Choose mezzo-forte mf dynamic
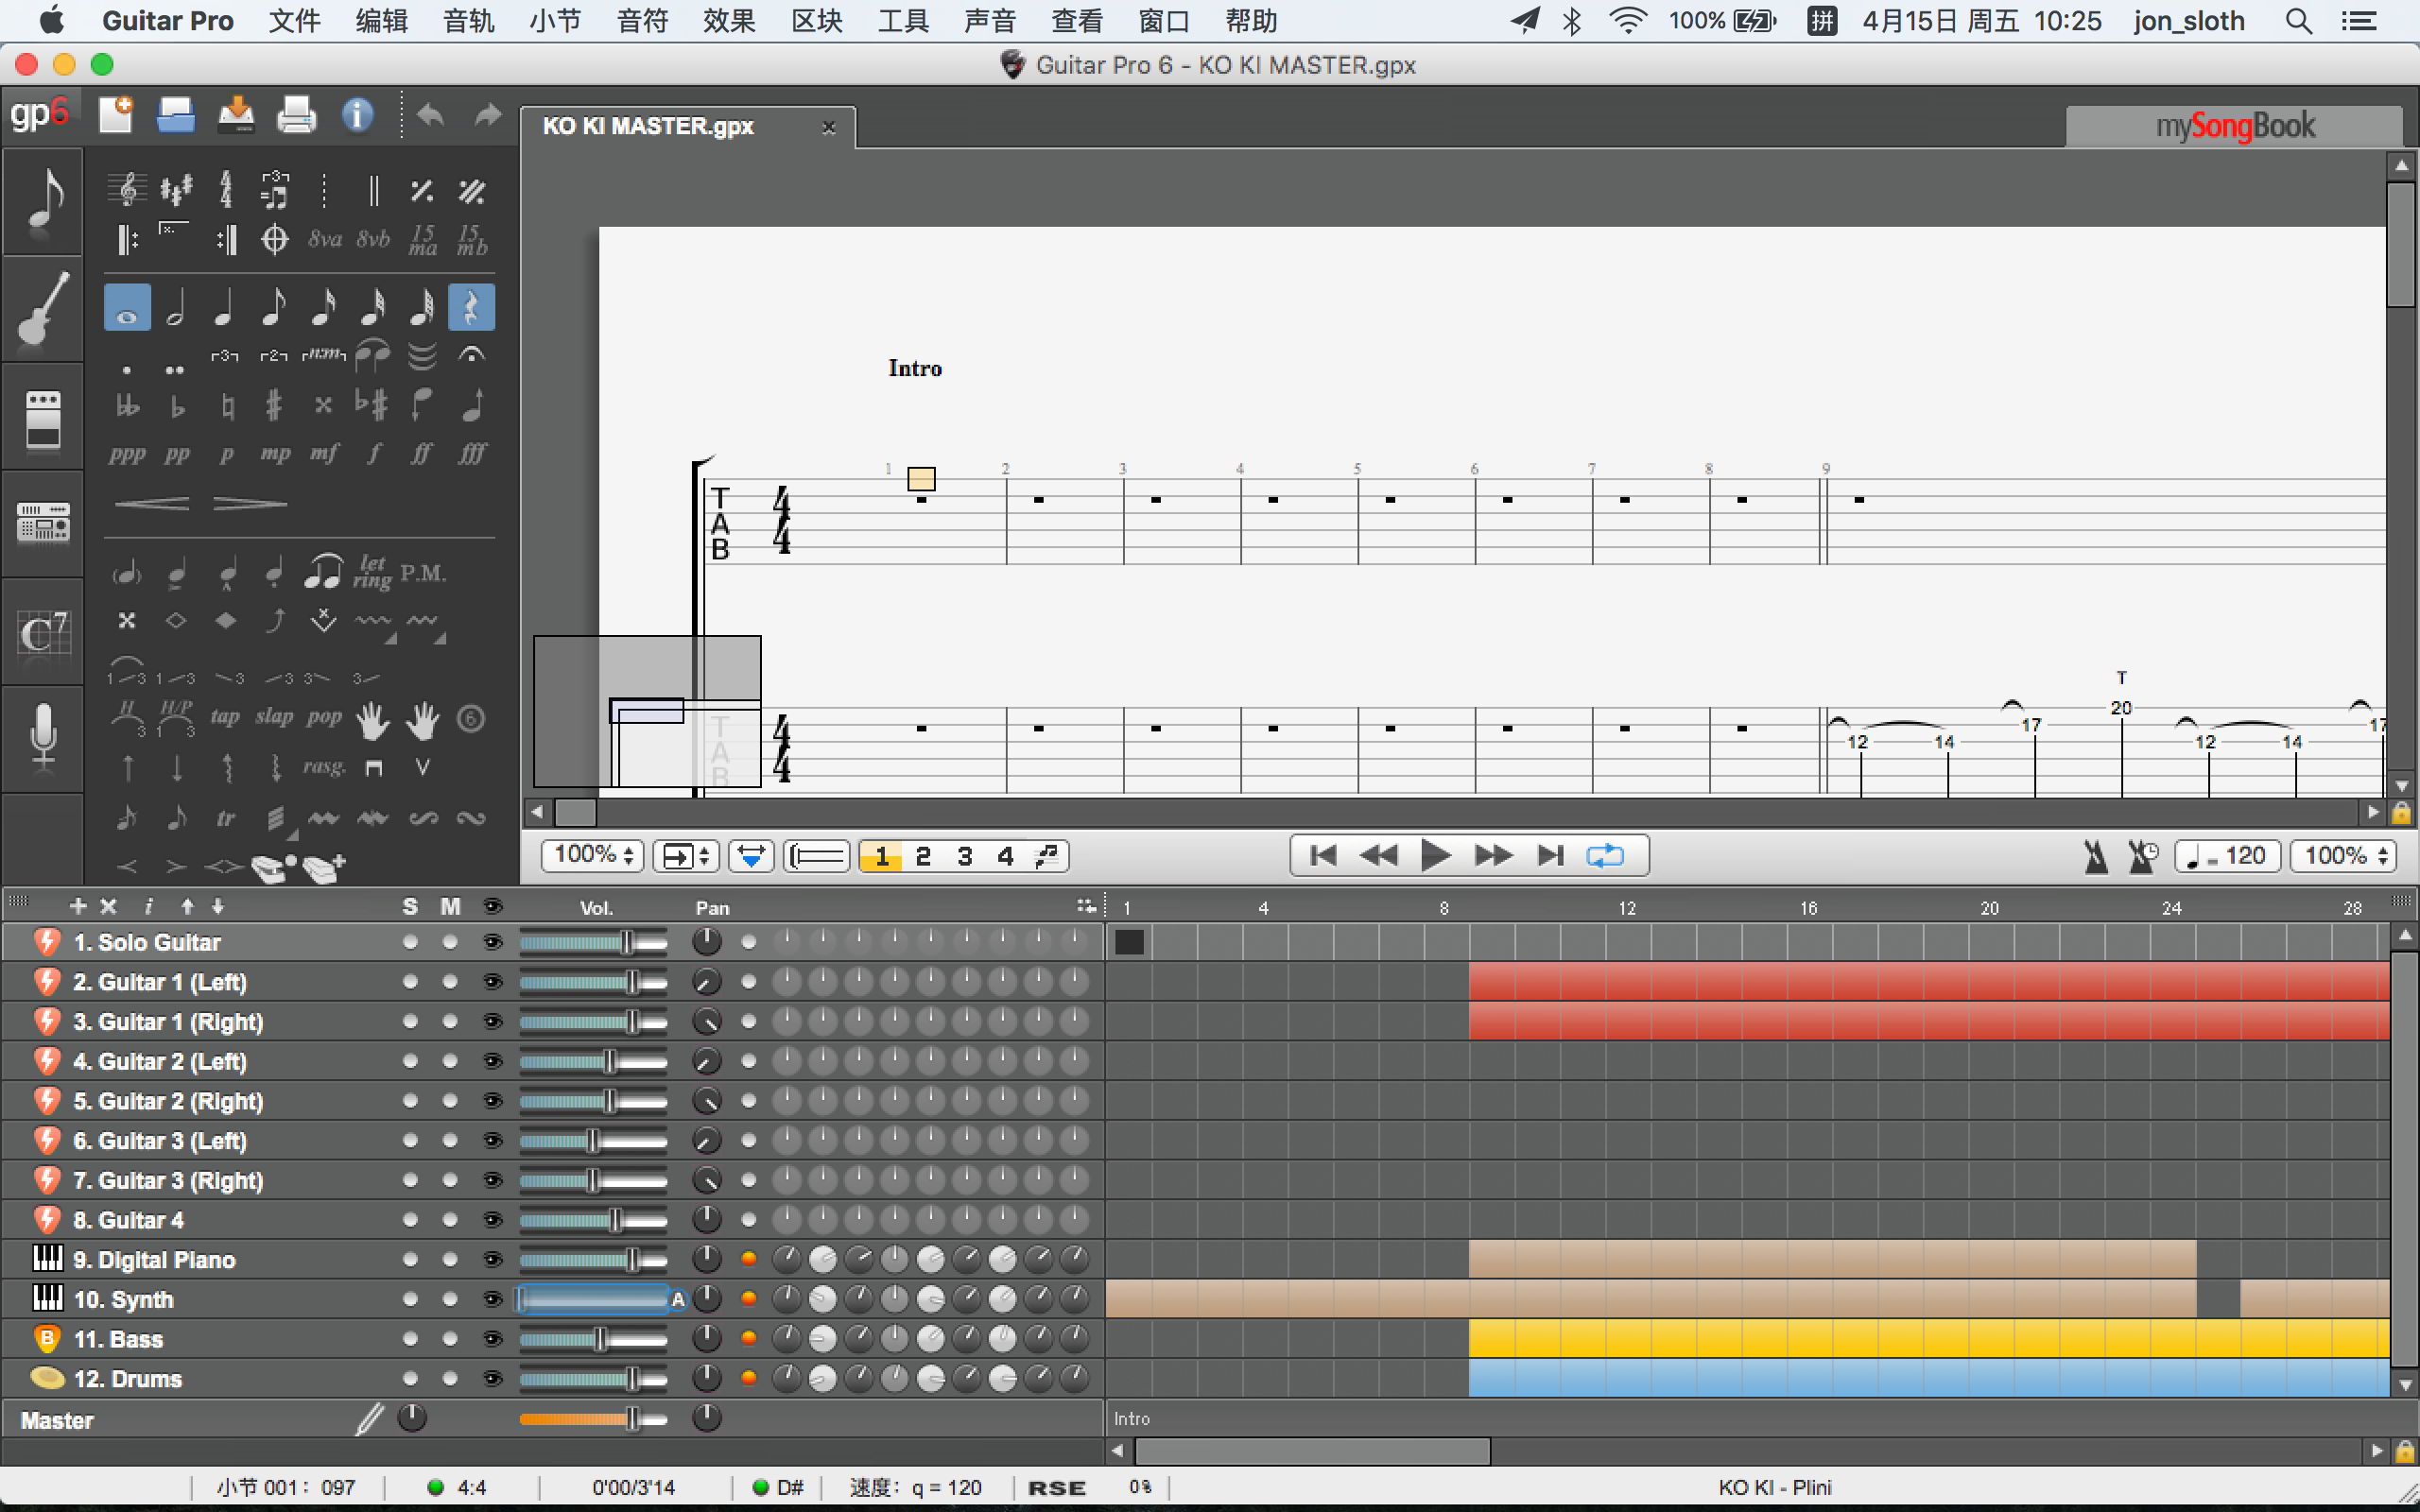Screen dimensions: 2420x1512 click(324, 453)
